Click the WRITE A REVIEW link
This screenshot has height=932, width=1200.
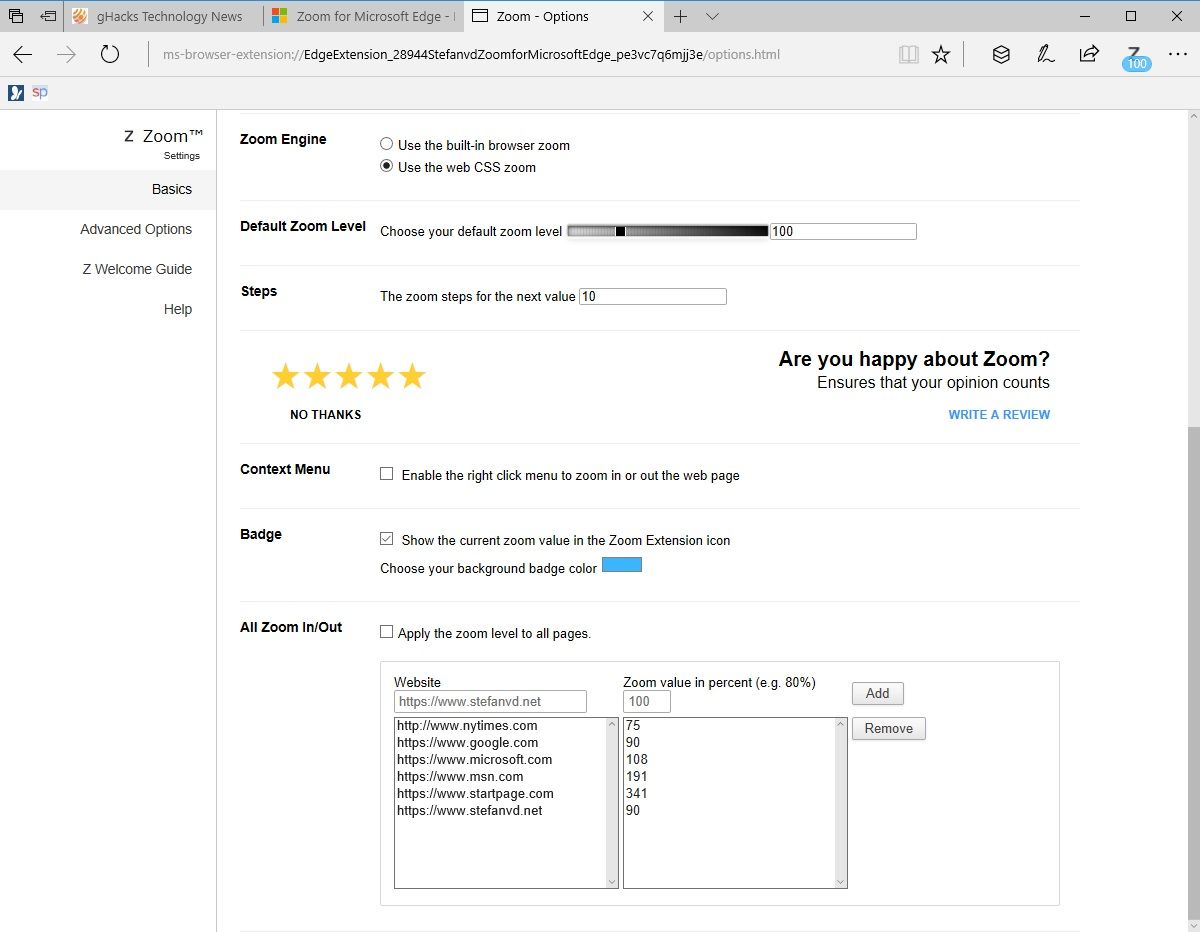[x=999, y=415]
